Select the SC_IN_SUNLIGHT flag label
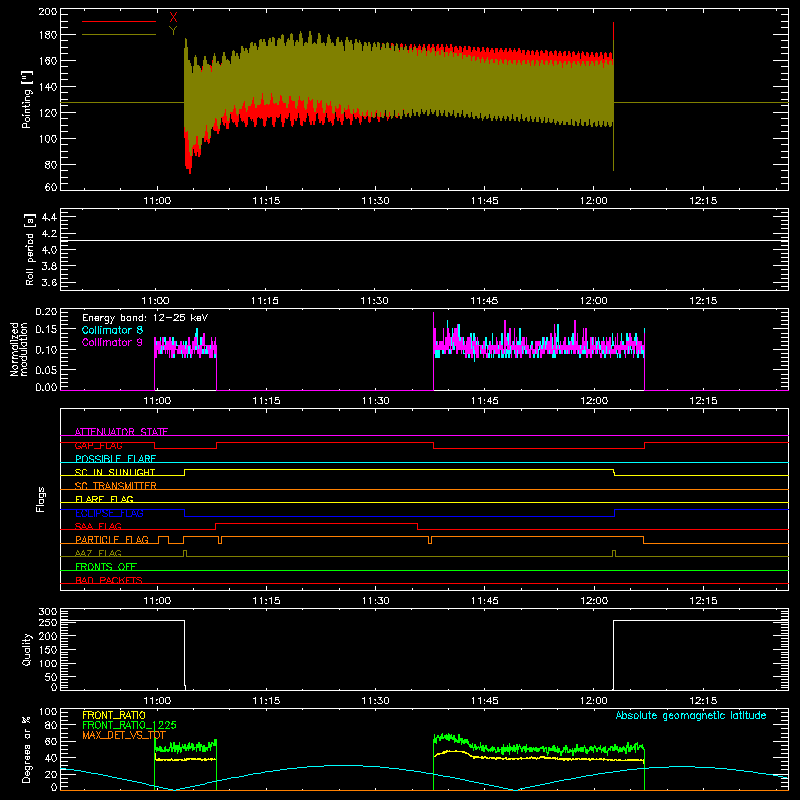This screenshot has width=800, height=800. point(115,472)
